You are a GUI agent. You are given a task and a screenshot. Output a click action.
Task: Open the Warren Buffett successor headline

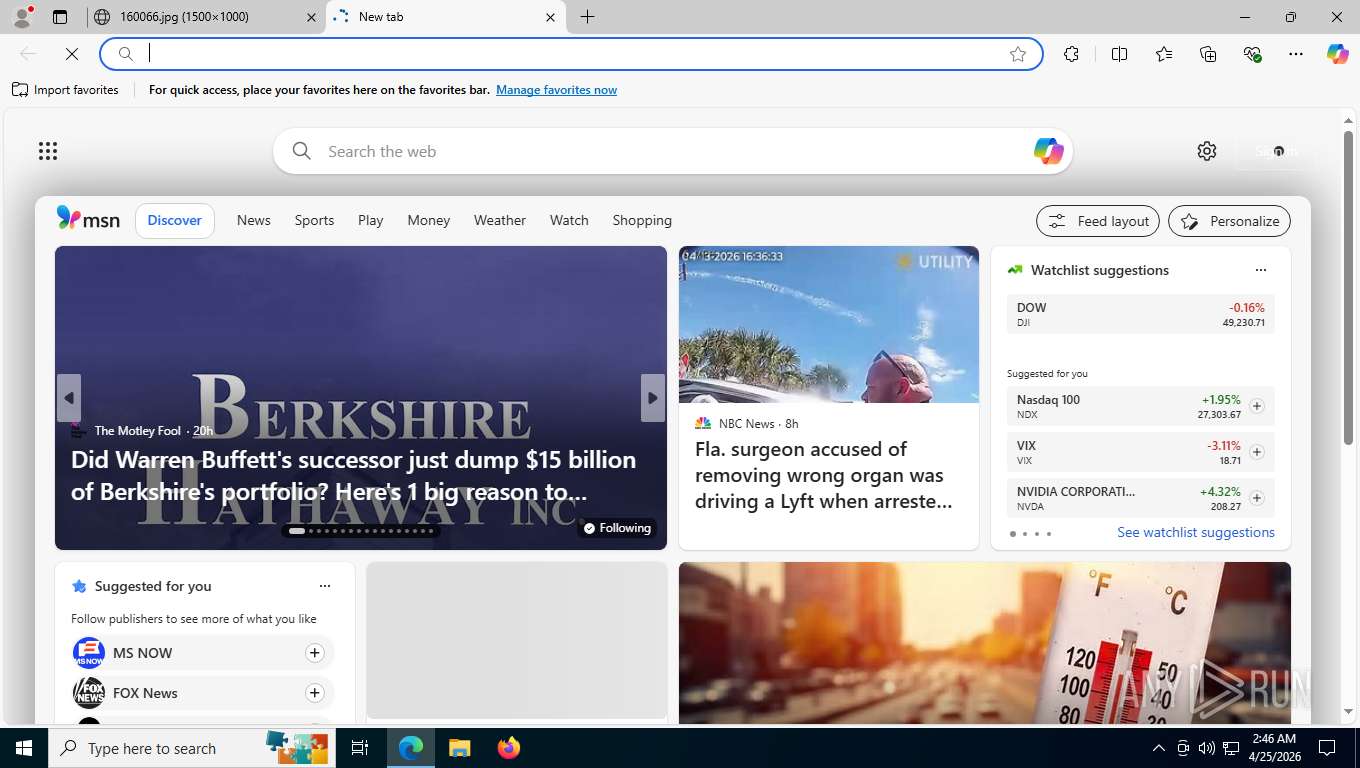(x=353, y=476)
